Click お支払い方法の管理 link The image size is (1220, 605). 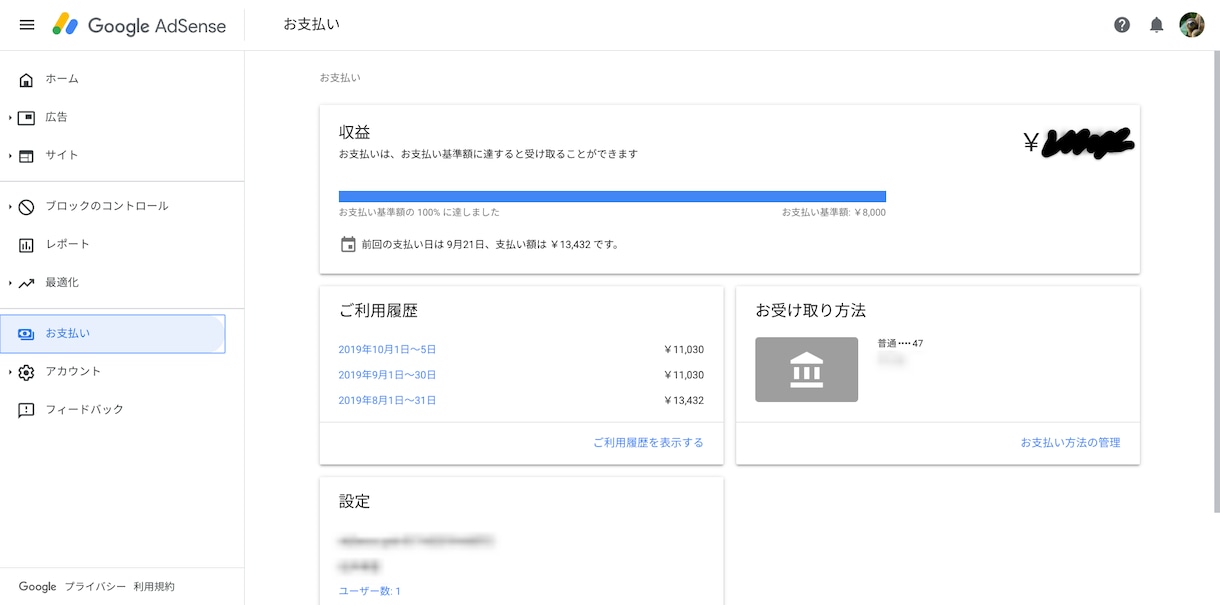tap(1070, 442)
